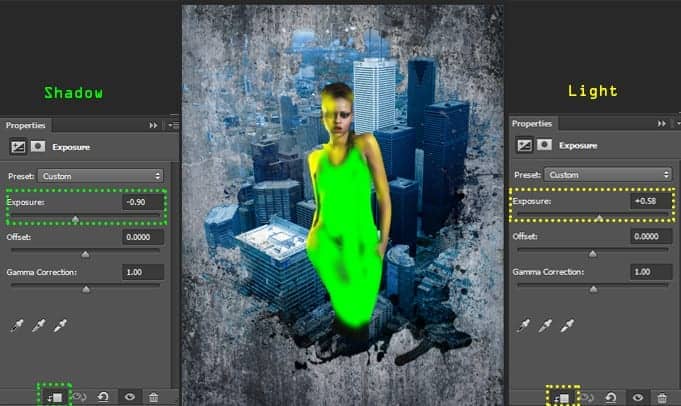The image size is (681, 406).
Task: Pick white point eyedropper in Light panel
Action: pyautogui.click(x=567, y=325)
